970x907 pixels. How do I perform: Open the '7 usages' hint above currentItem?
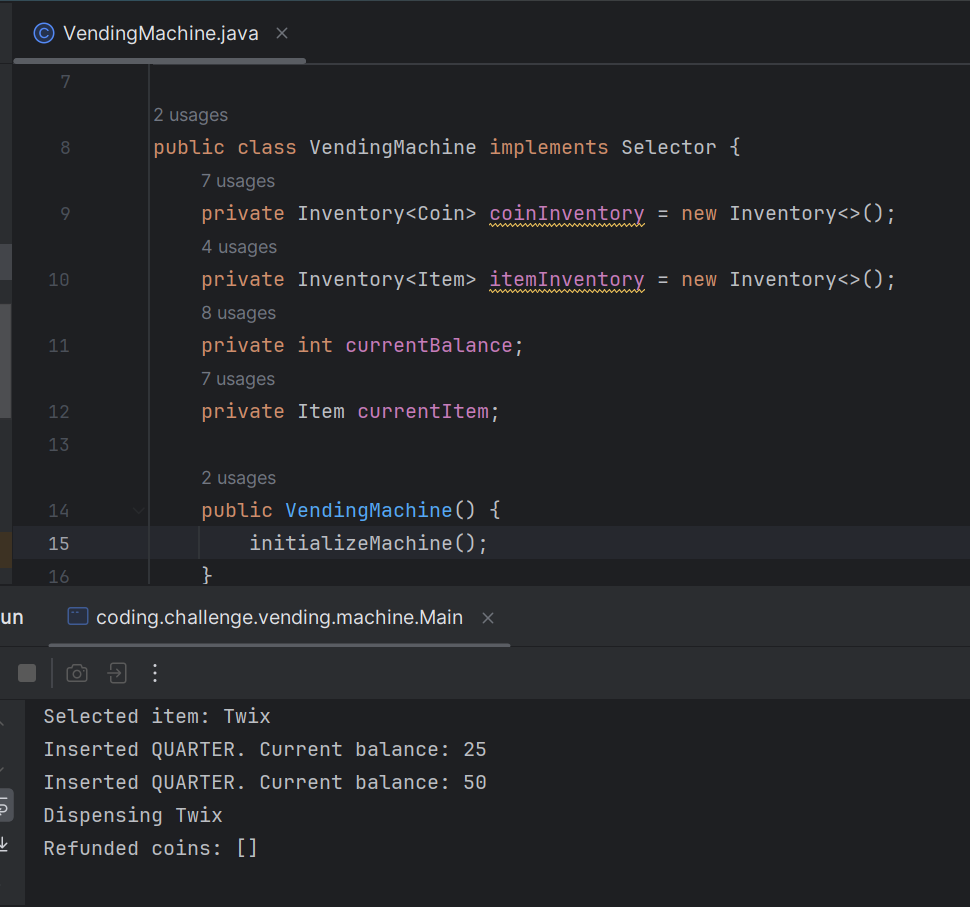coord(238,379)
